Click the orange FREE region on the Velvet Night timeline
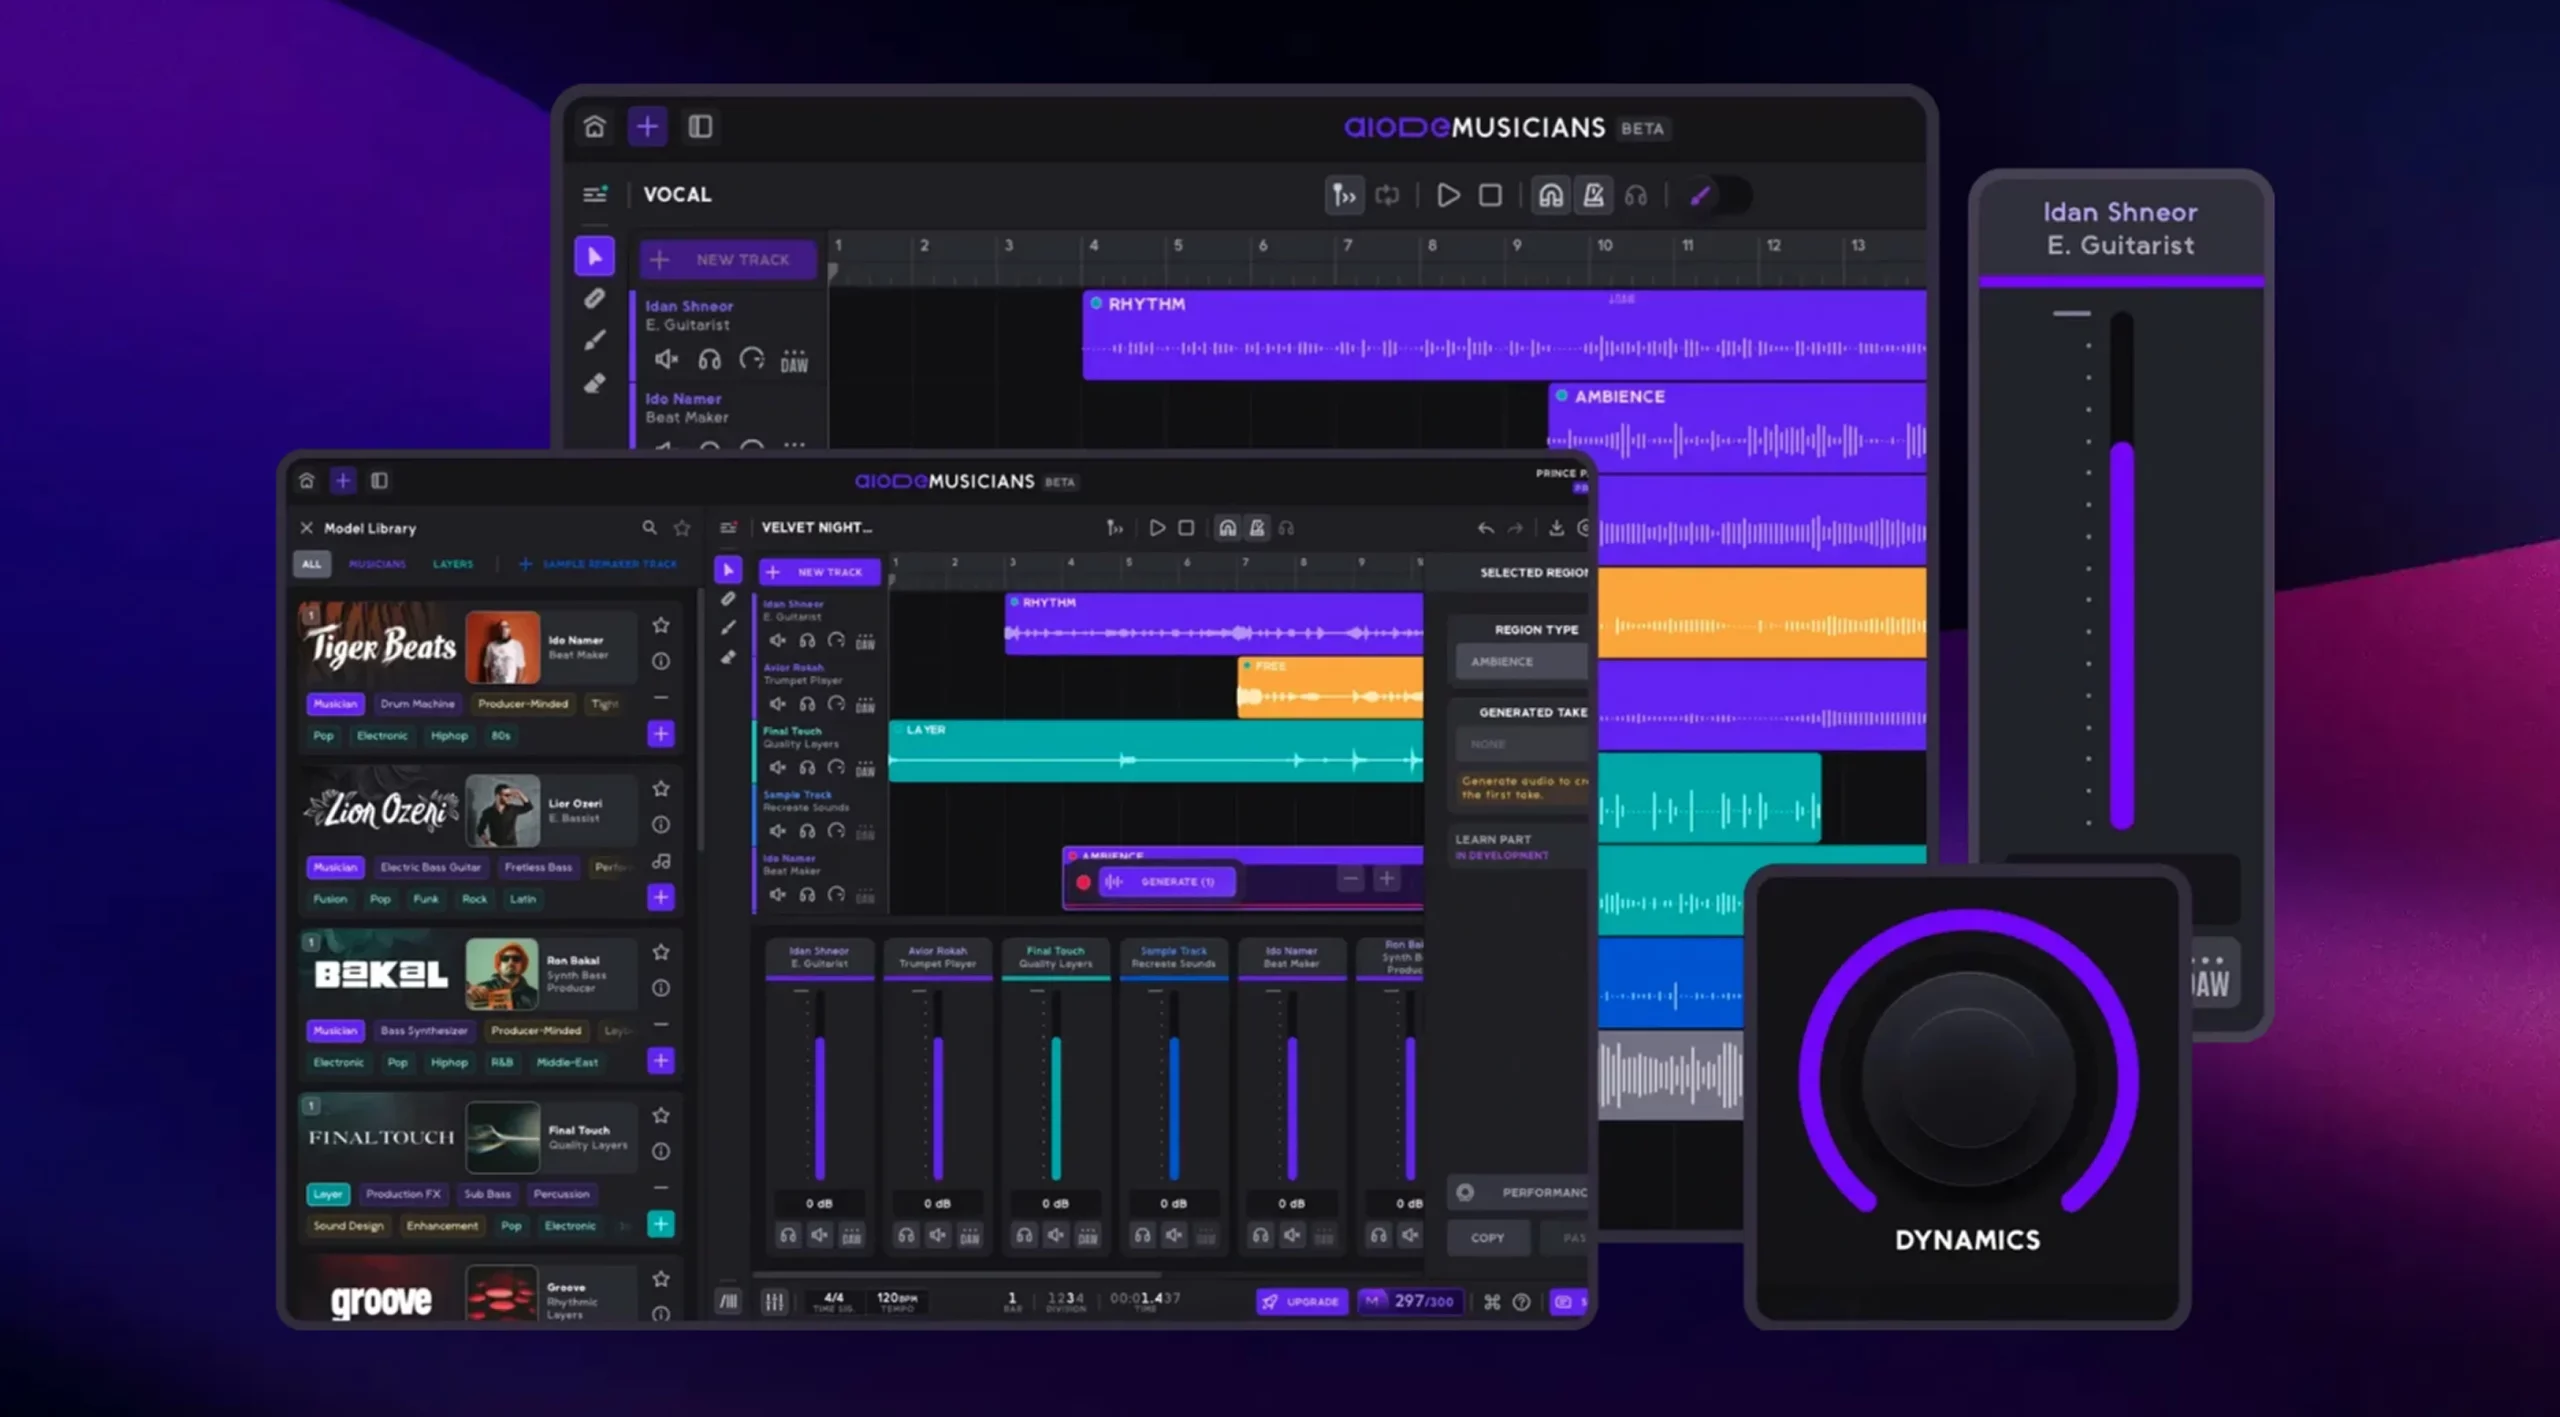The width and height of the screenshot is (2560, 1417). tap(1329, 688)
